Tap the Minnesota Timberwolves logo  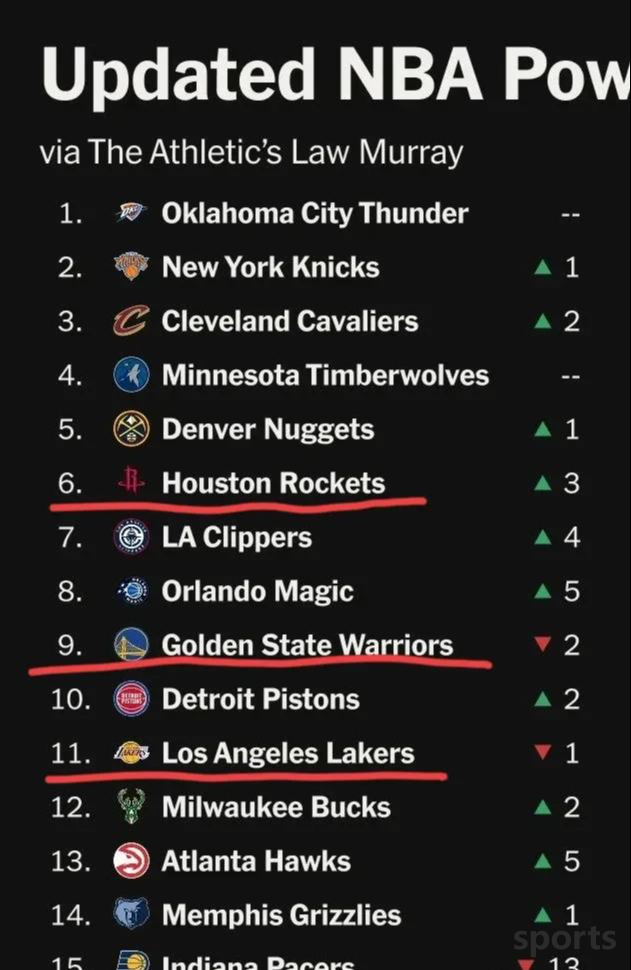[131, 375]
